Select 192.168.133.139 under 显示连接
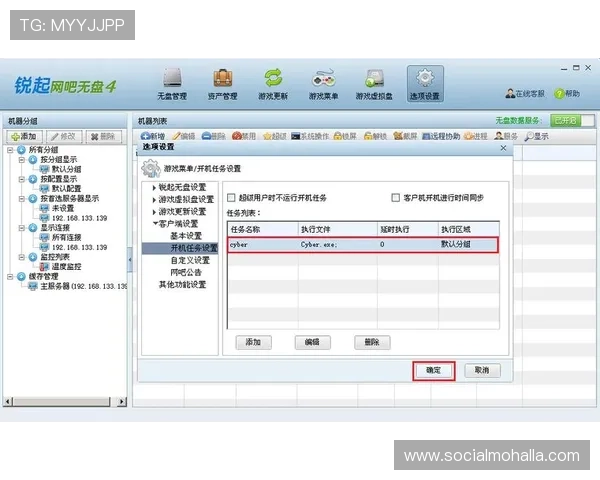 pos(79,247)
